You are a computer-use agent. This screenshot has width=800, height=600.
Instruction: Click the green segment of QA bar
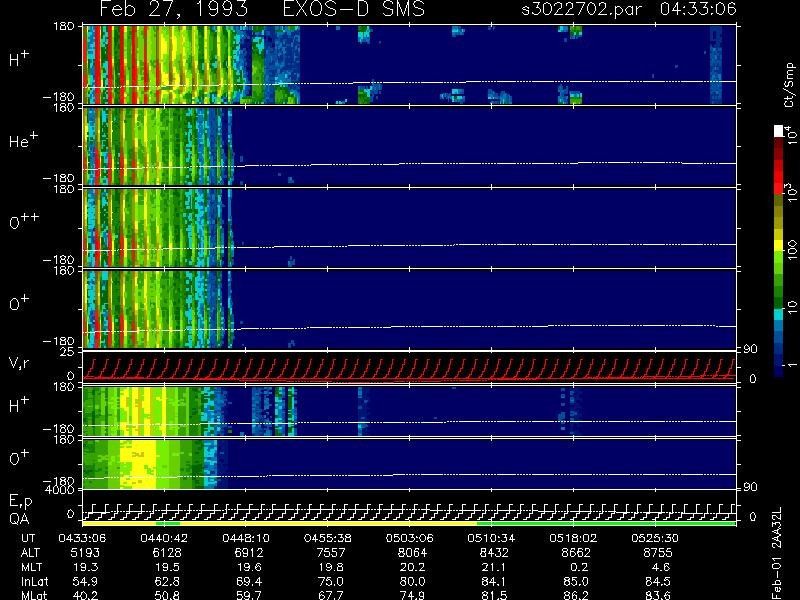pyautogui.click(x=606, y=523)
